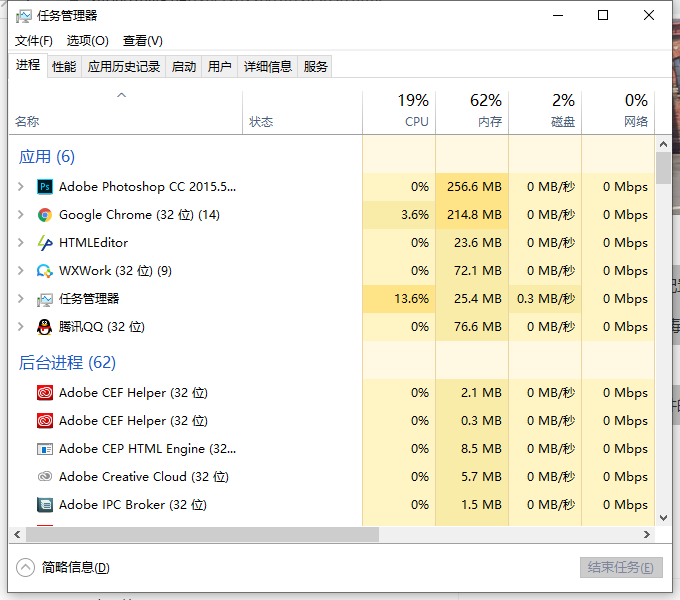Image resolution: width=680 pixels, height=600 pixels.
Task: Click the vertical scrollbar down arrow
Action: [x=663, y=518]
